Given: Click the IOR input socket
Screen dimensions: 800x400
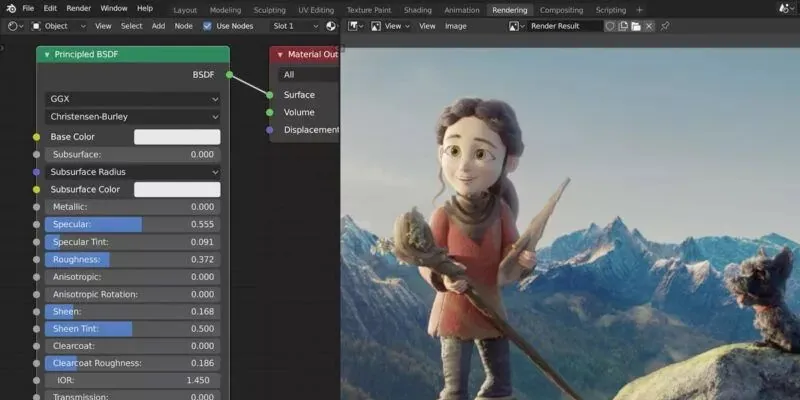Looking at the screenshot, I should point(36,381).
